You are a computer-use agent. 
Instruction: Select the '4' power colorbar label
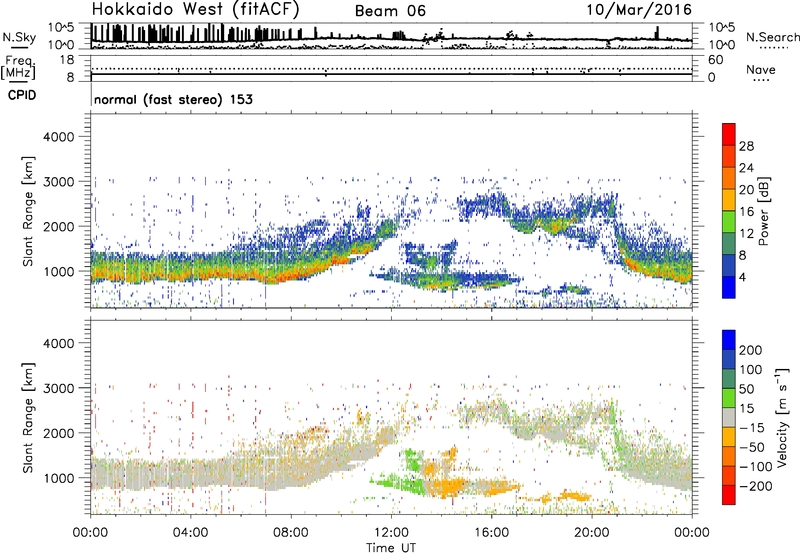click(x=742, y=278)
